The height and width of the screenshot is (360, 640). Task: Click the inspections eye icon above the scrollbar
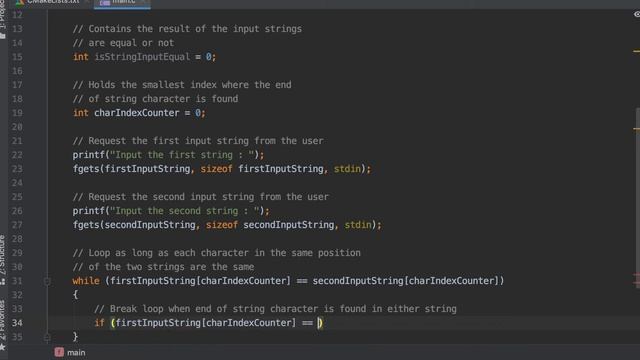click(636, 14)
